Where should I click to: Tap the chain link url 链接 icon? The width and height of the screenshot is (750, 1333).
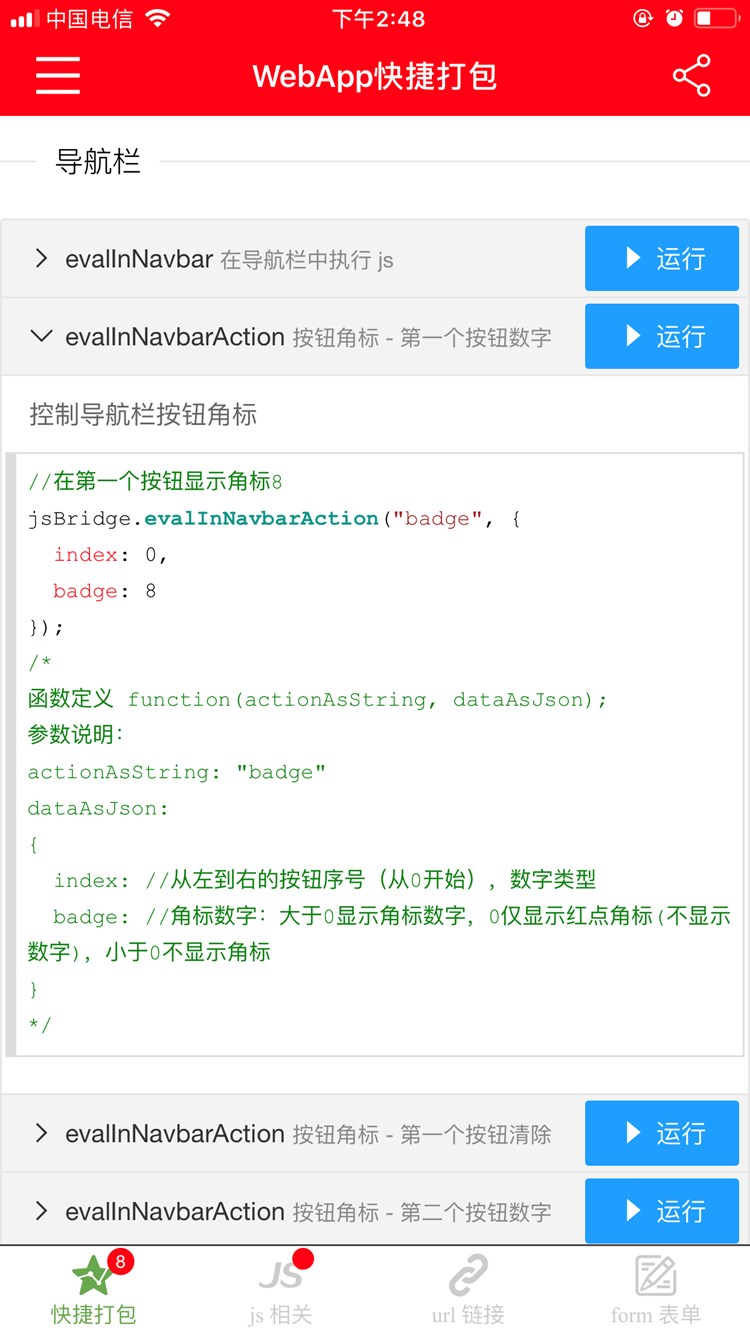468,1275
